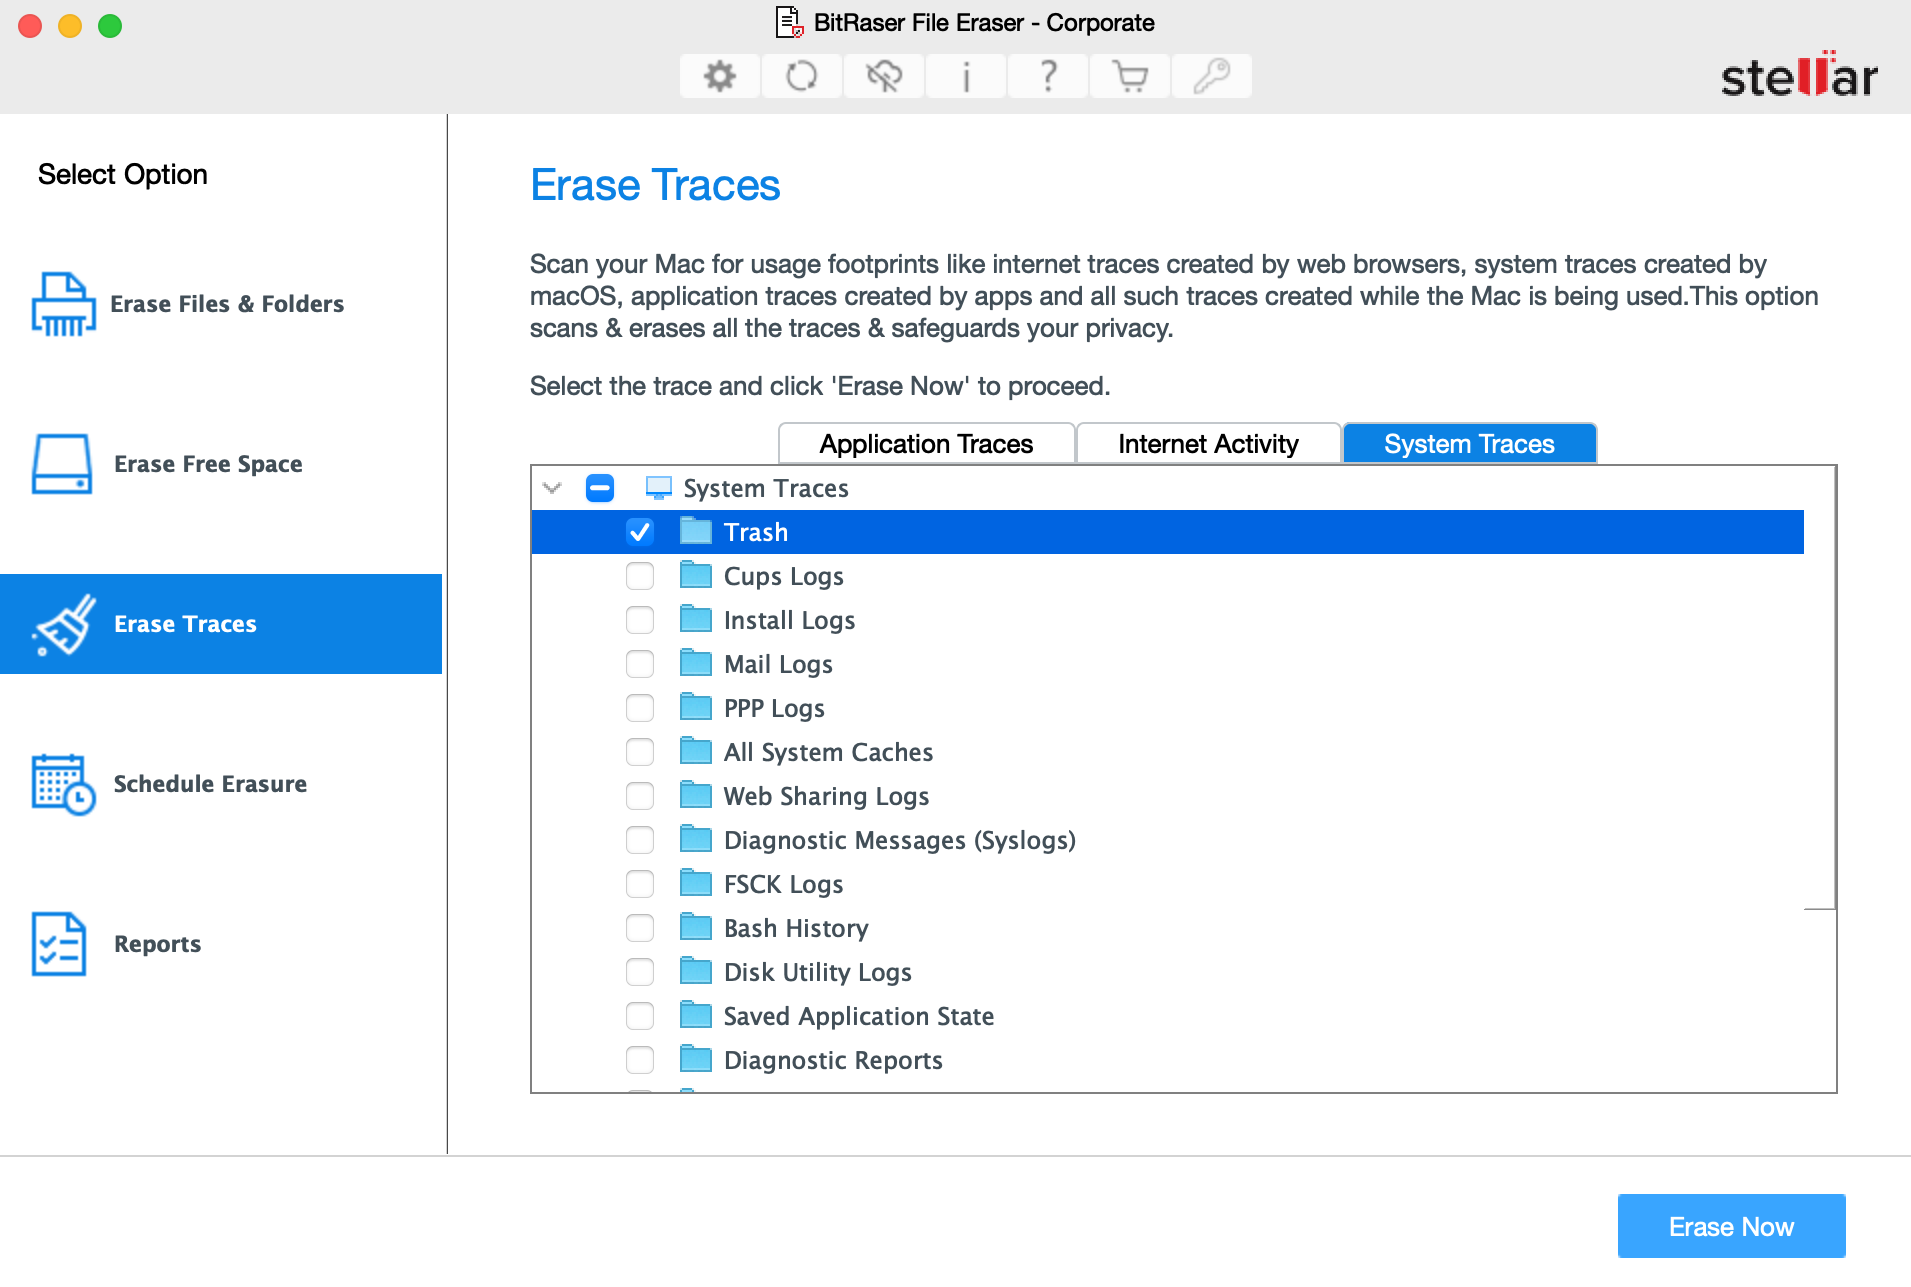Image resolution: width=1911 pixels, height=1287 pixels.
Task: Check the Cups Logs checkbox
Action: coord(640,576)
